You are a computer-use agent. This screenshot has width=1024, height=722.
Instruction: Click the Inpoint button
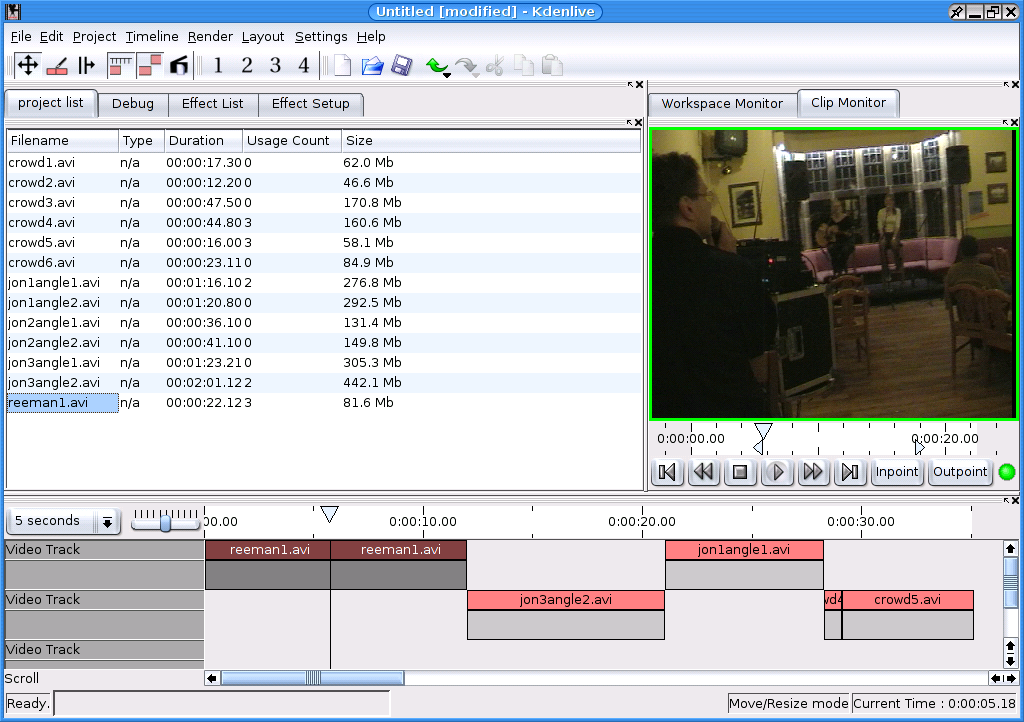(x=896, y=472)
